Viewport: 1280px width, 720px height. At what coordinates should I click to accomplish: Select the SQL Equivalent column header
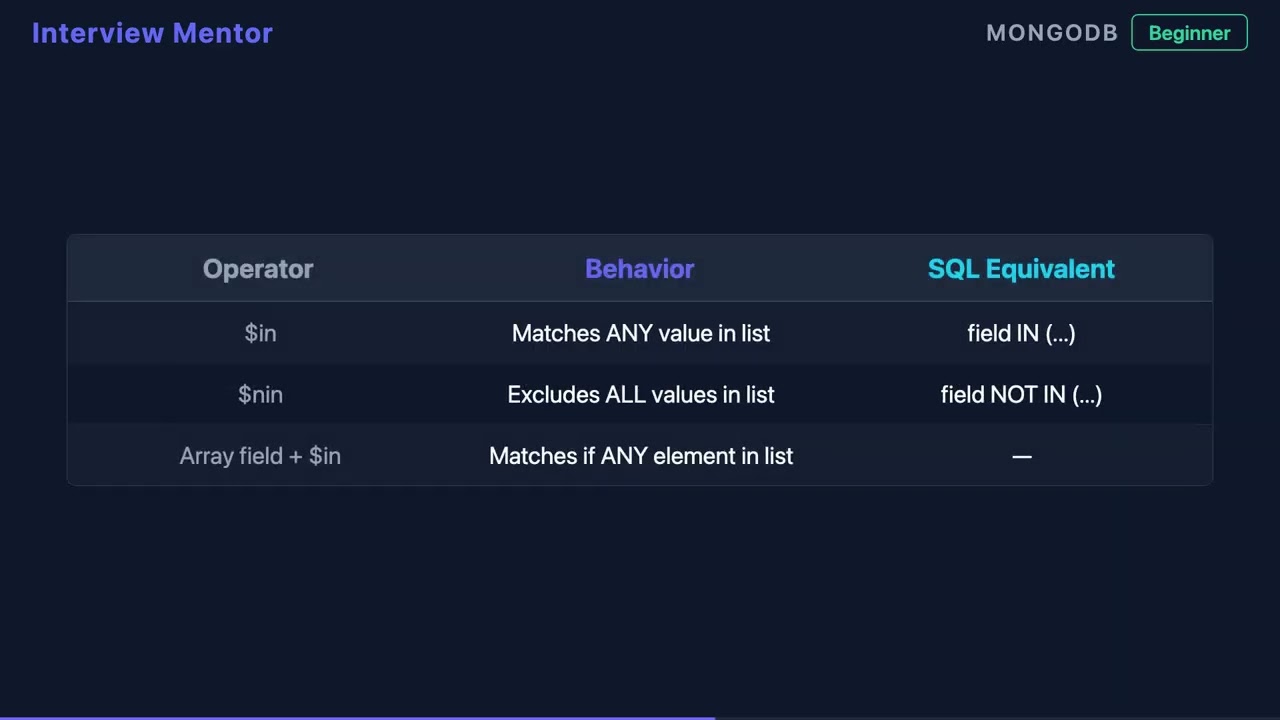1021,269
